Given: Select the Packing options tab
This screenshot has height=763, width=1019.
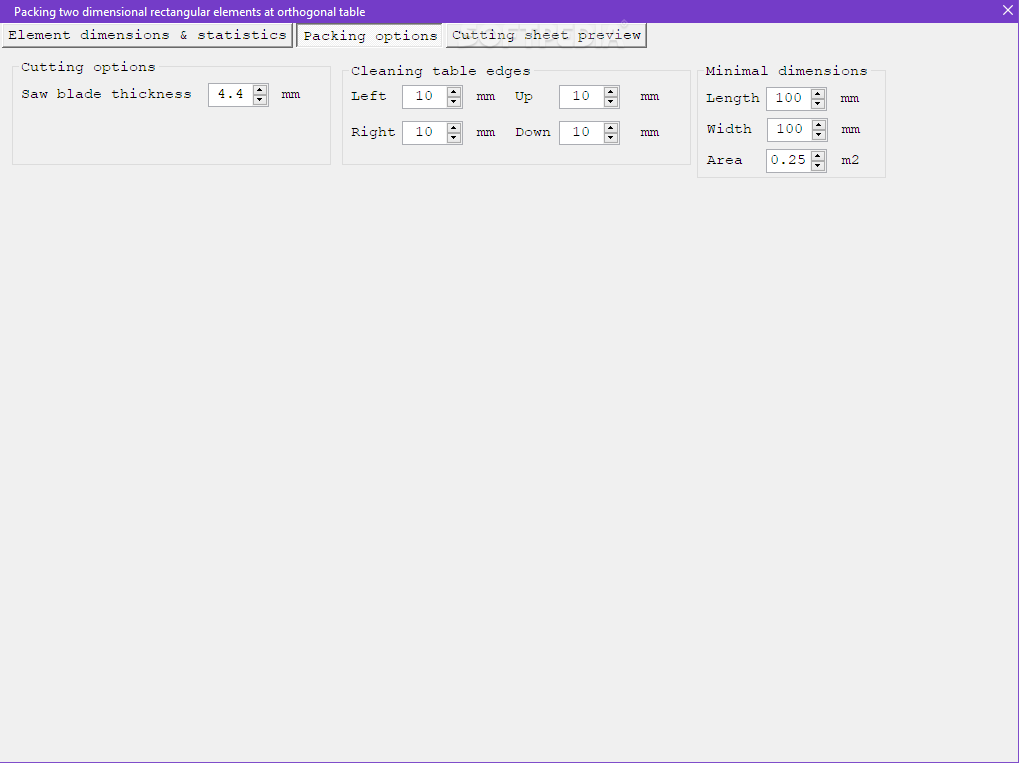Looking at the screenshot, I should pyautogui.click(x=370, y=36).
